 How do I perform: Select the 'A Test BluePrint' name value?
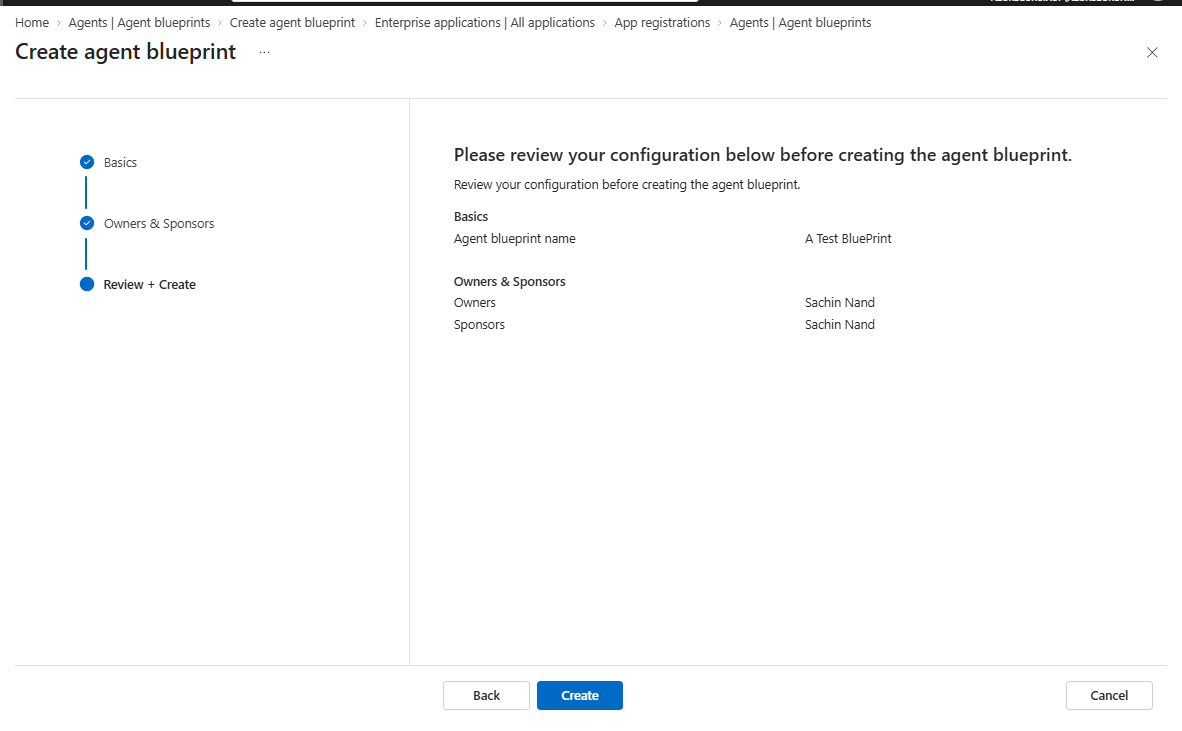point(848,239)
